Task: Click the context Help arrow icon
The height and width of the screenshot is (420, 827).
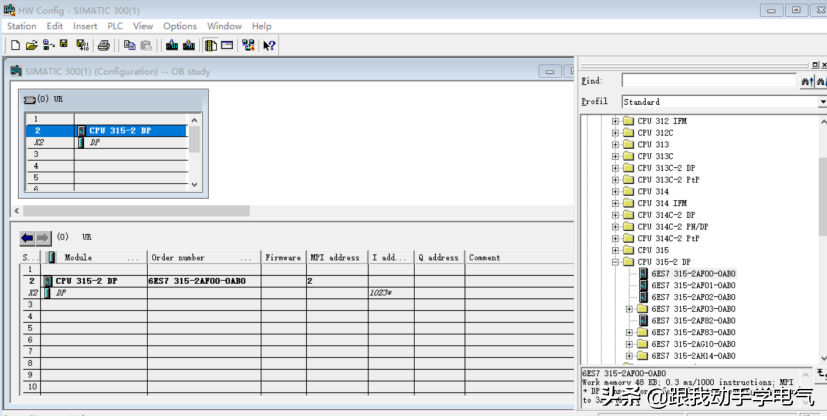Action: click(x=269, y=45)
